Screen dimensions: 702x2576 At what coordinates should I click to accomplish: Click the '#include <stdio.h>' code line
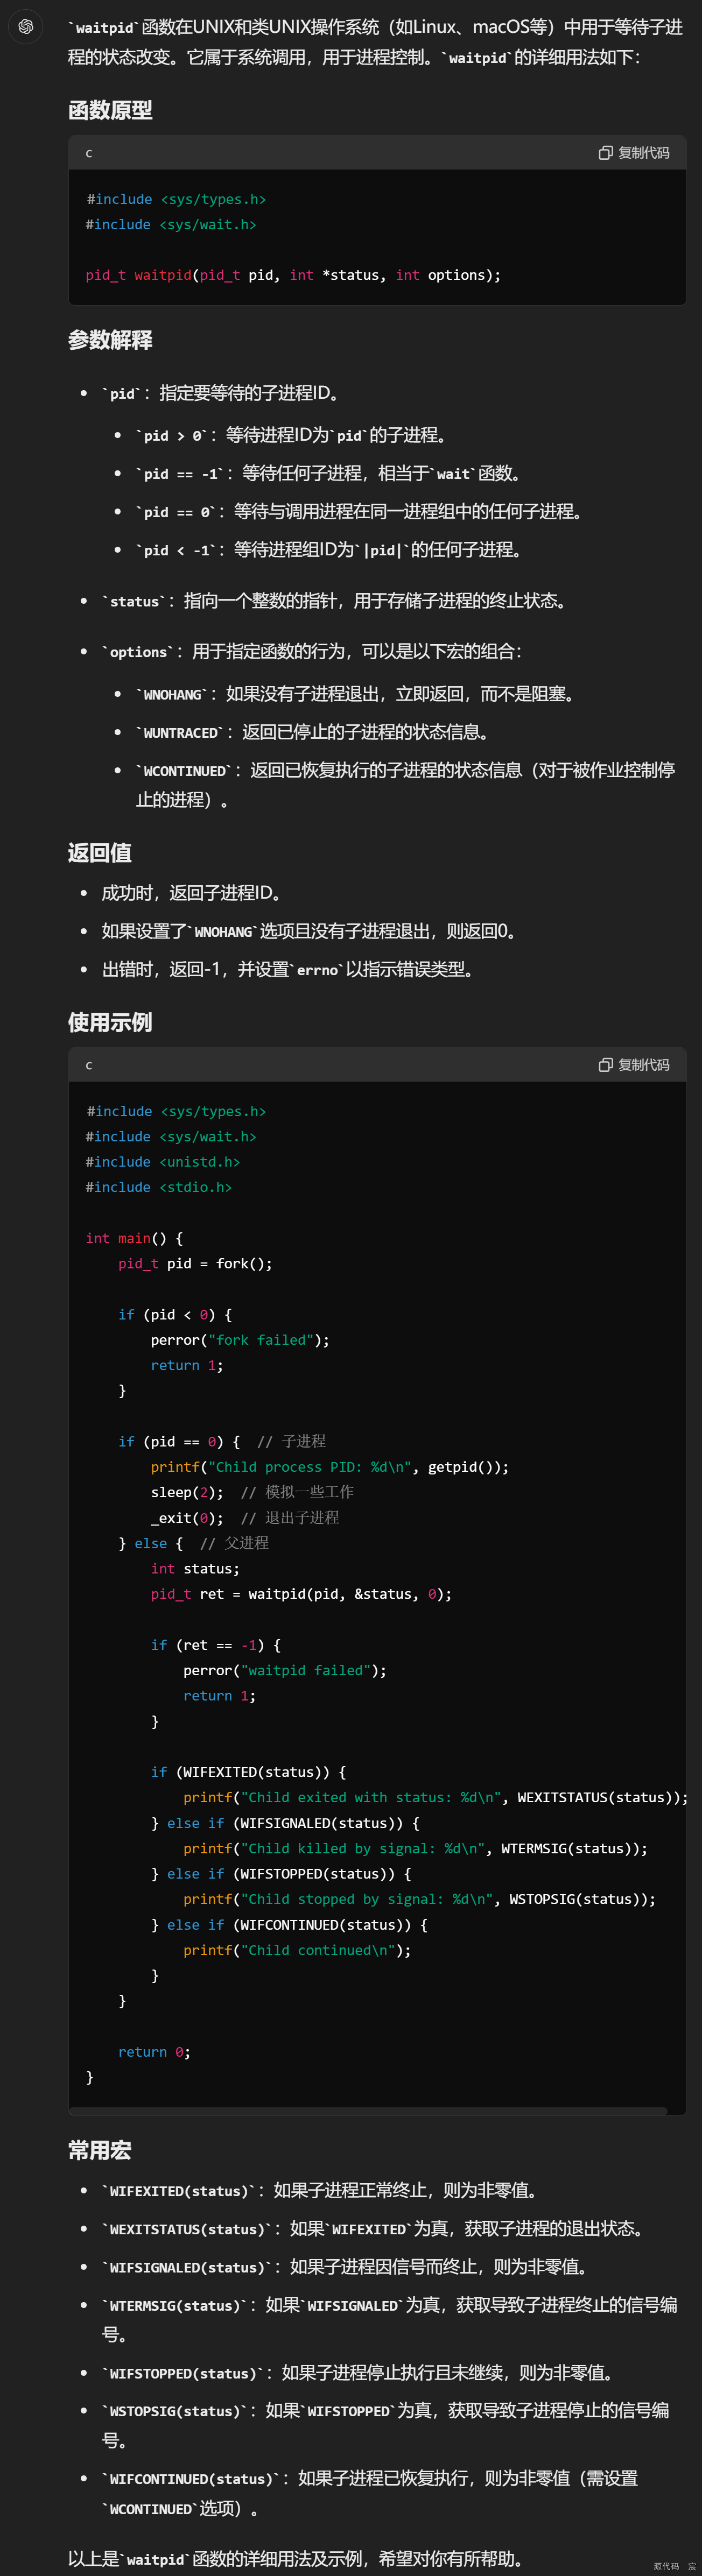(x=159, y=1187)
